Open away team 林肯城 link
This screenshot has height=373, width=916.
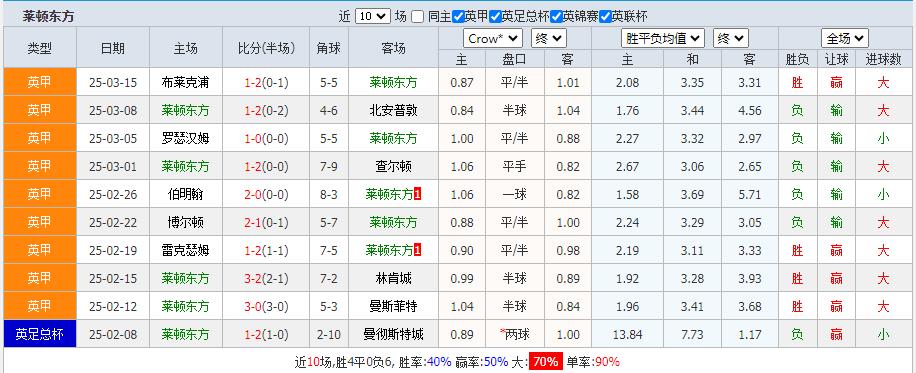click(393, 278)
